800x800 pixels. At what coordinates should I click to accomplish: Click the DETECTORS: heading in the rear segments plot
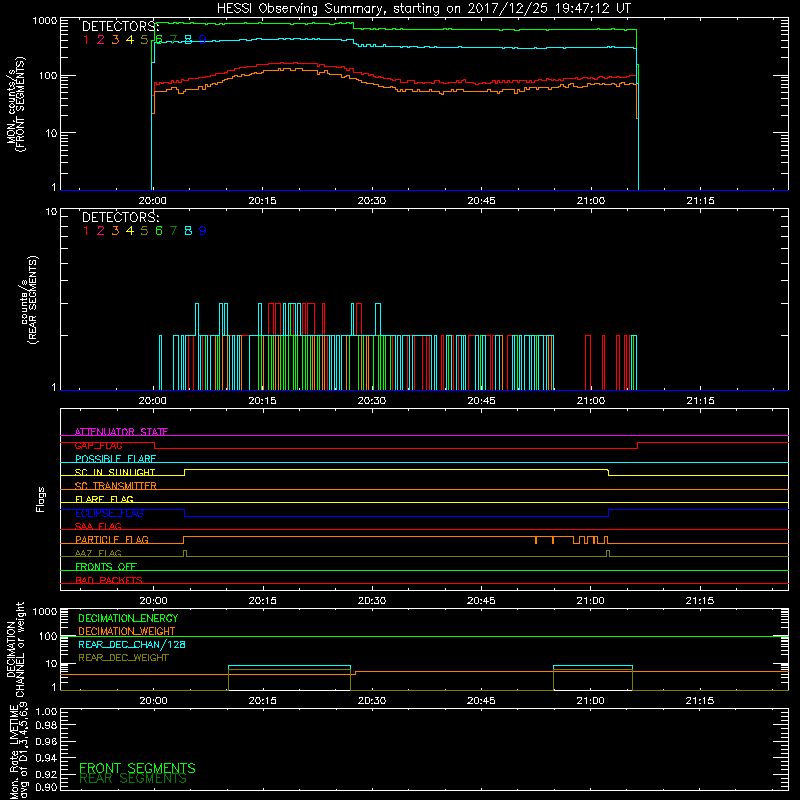[121, 217]
